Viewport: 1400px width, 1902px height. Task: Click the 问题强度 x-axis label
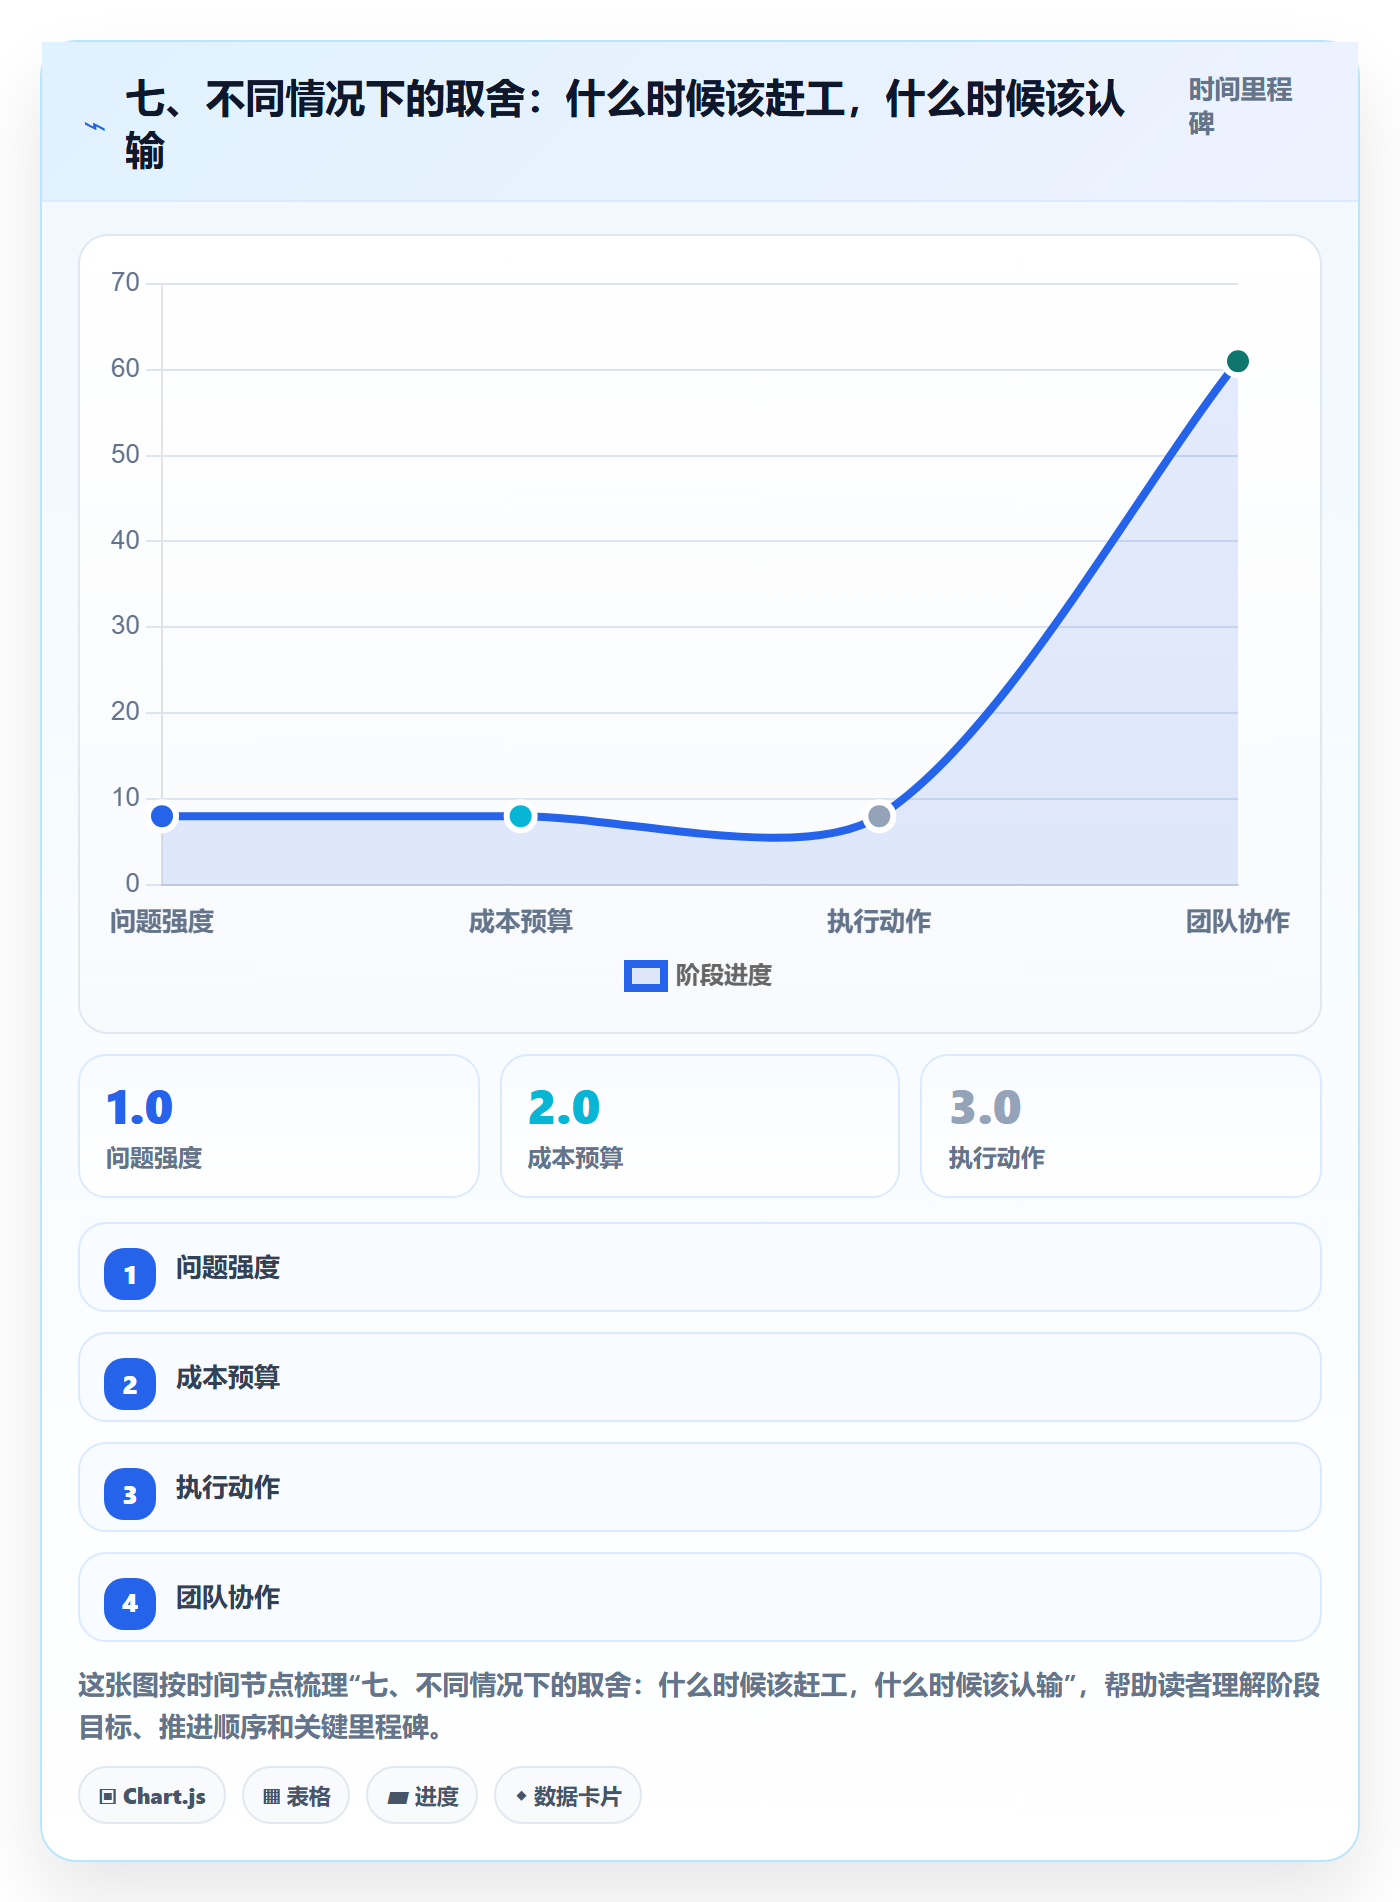tap(162, 921)
